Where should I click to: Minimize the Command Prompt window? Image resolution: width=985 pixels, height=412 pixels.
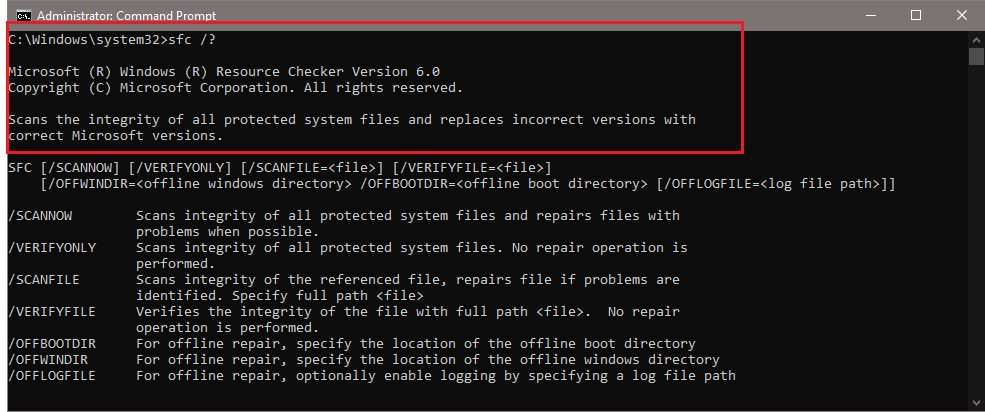pyautogui.click(x=866, y=15)
